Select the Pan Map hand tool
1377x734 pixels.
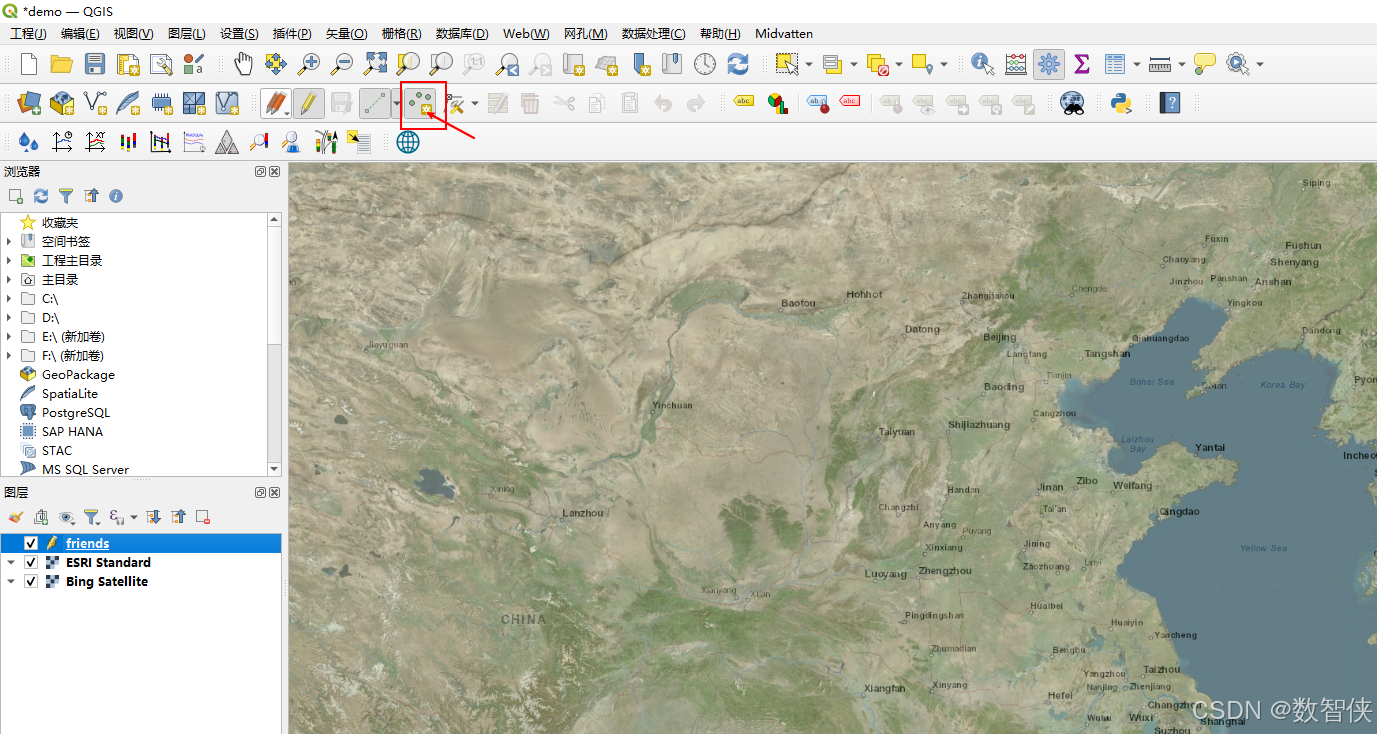tap(243, 64)
